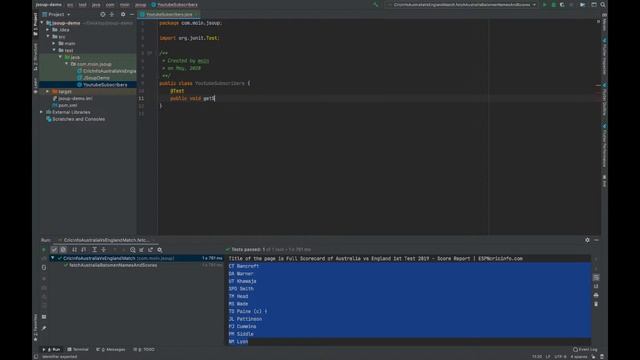Click the jsoup-demo breadcrumb in the navigation bar
640x360 pixels.
48,5
